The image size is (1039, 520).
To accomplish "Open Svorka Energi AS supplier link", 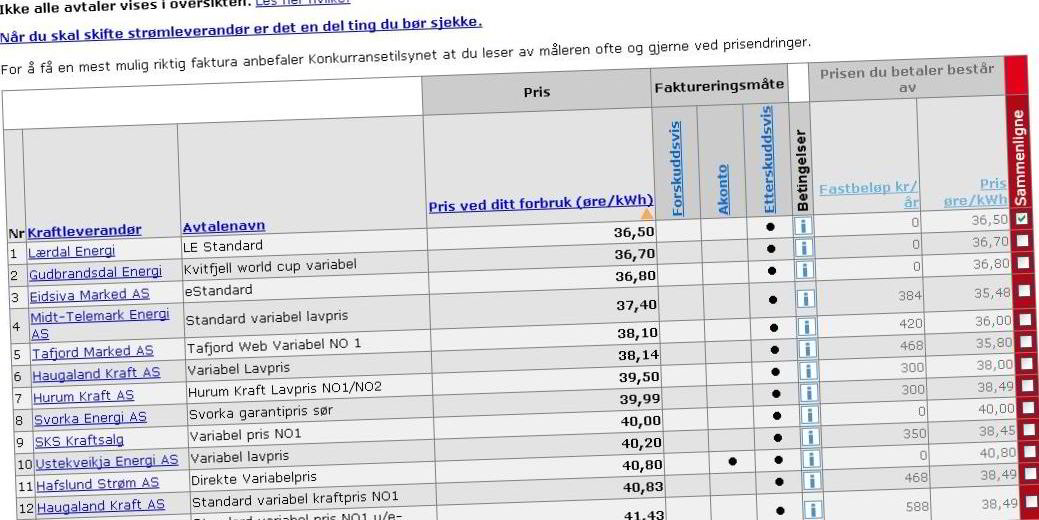I will [90, 419].
